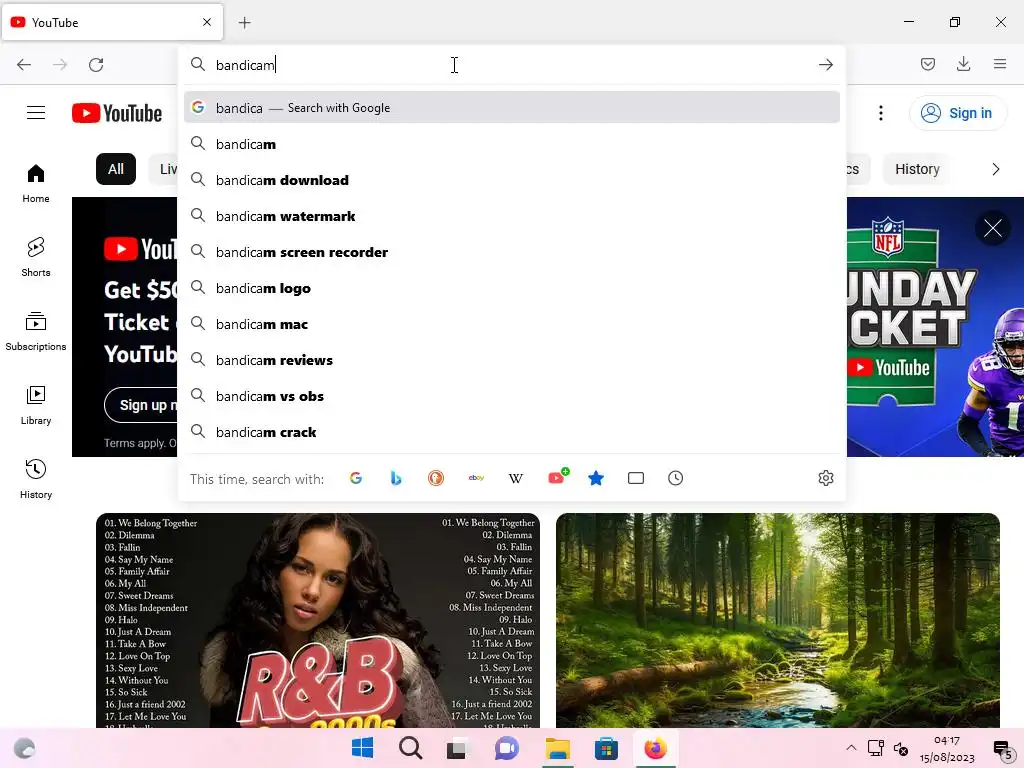Pick 'bandicam crack' suggestion
Viewport: 1024px width, 768px height.
[x=511, y=432]
